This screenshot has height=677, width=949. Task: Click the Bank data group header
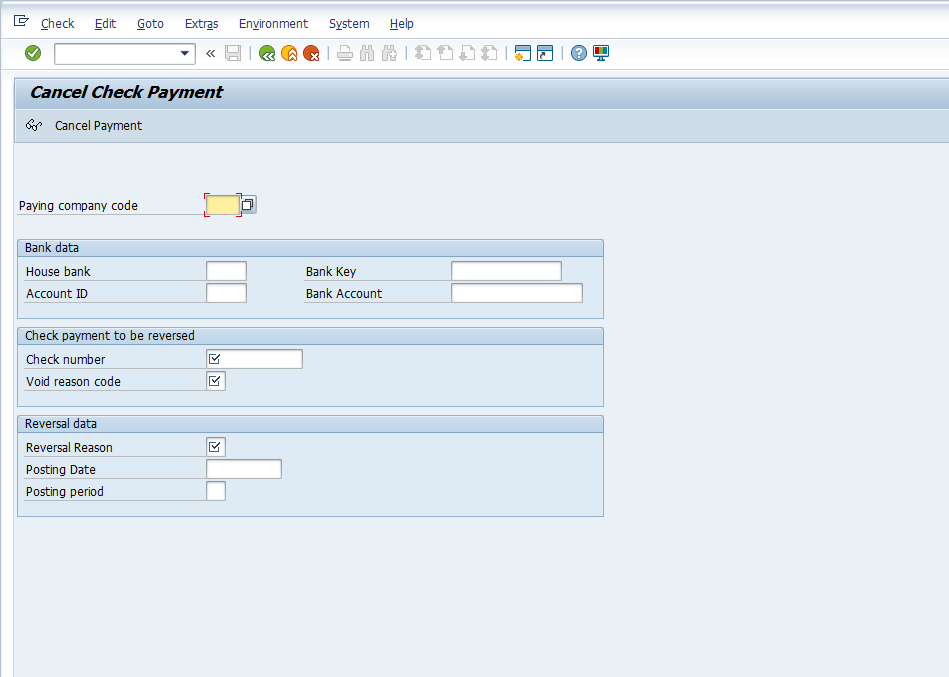310,248
